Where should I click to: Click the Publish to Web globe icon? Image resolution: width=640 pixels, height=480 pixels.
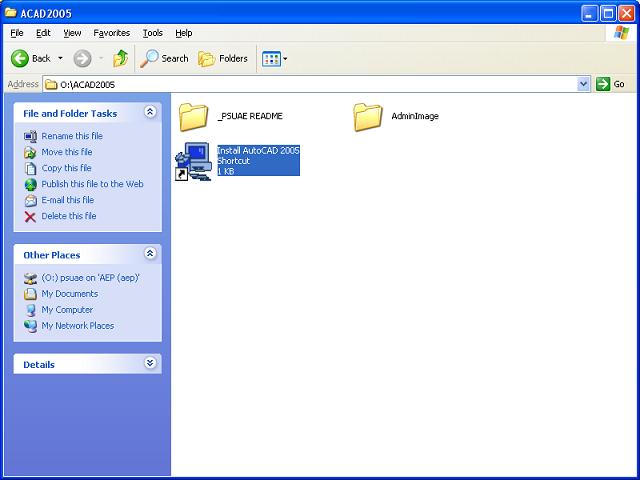(30, 184)
